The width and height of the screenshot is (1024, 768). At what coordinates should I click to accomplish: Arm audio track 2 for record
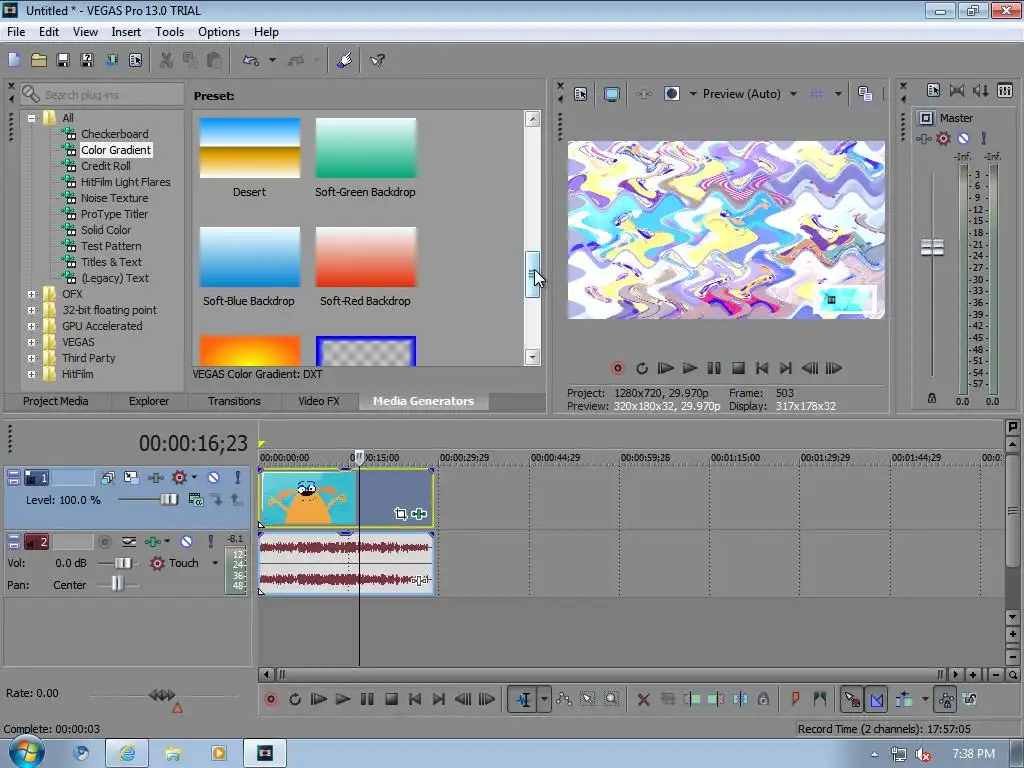104,541
